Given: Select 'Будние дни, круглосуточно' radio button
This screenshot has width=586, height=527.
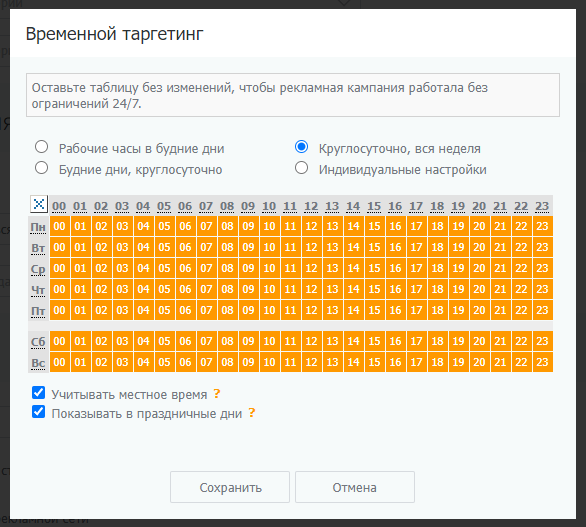Looking at the screenshot, I should tap(41, 168).
